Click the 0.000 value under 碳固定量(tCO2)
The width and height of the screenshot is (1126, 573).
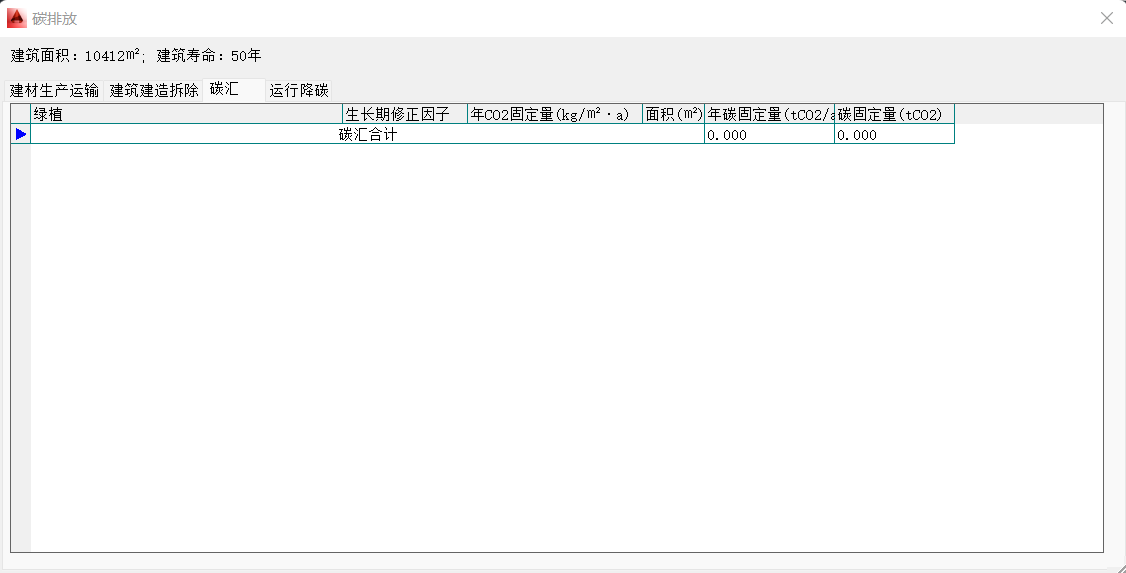coord(893,134)
